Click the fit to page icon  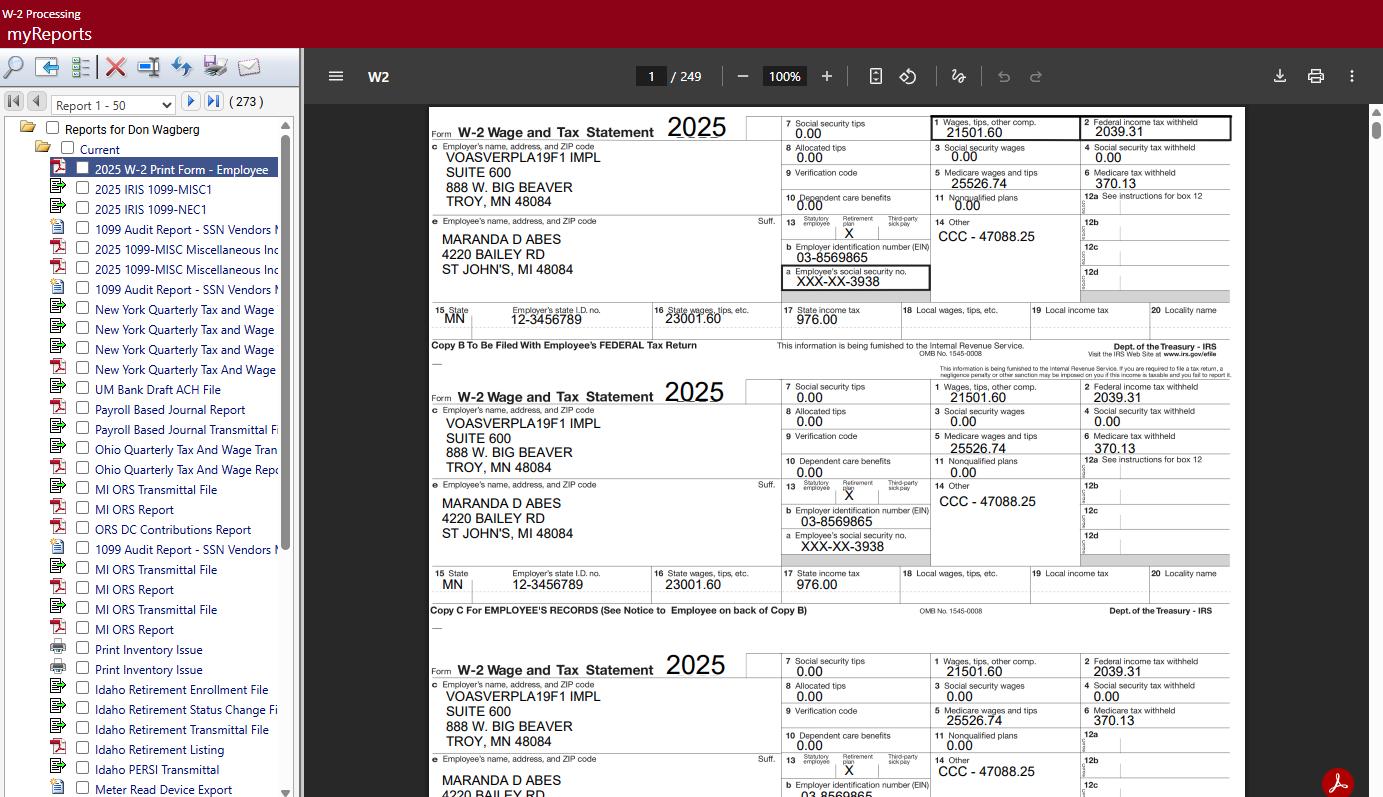(876, 77)
